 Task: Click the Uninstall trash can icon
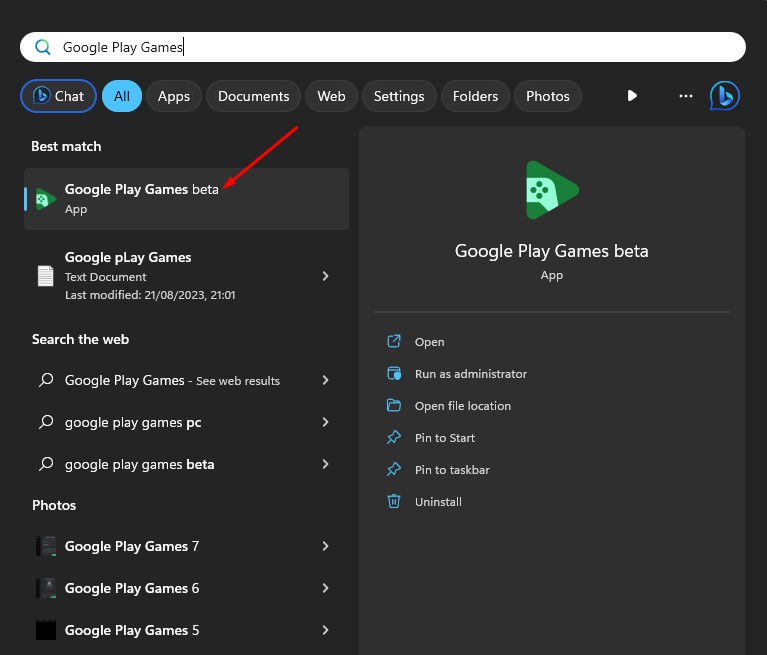pos(394,501)
